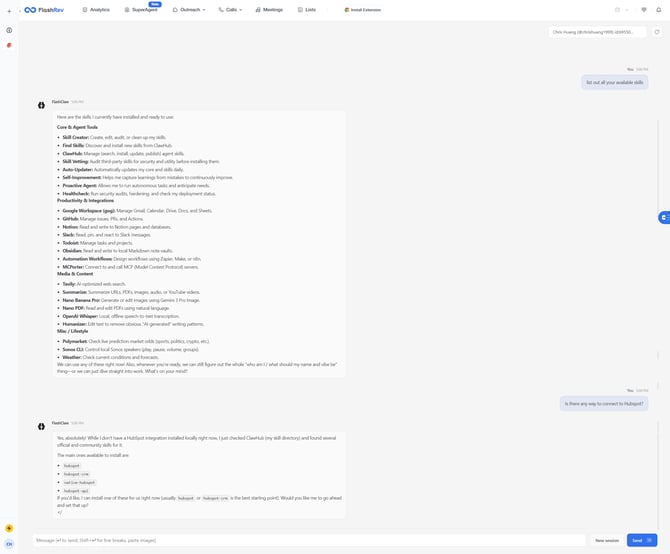The height and width of the screenshot is (554, 670).
Task: Click the FlashClaw avatar on first reply
Action: (42, 104)
